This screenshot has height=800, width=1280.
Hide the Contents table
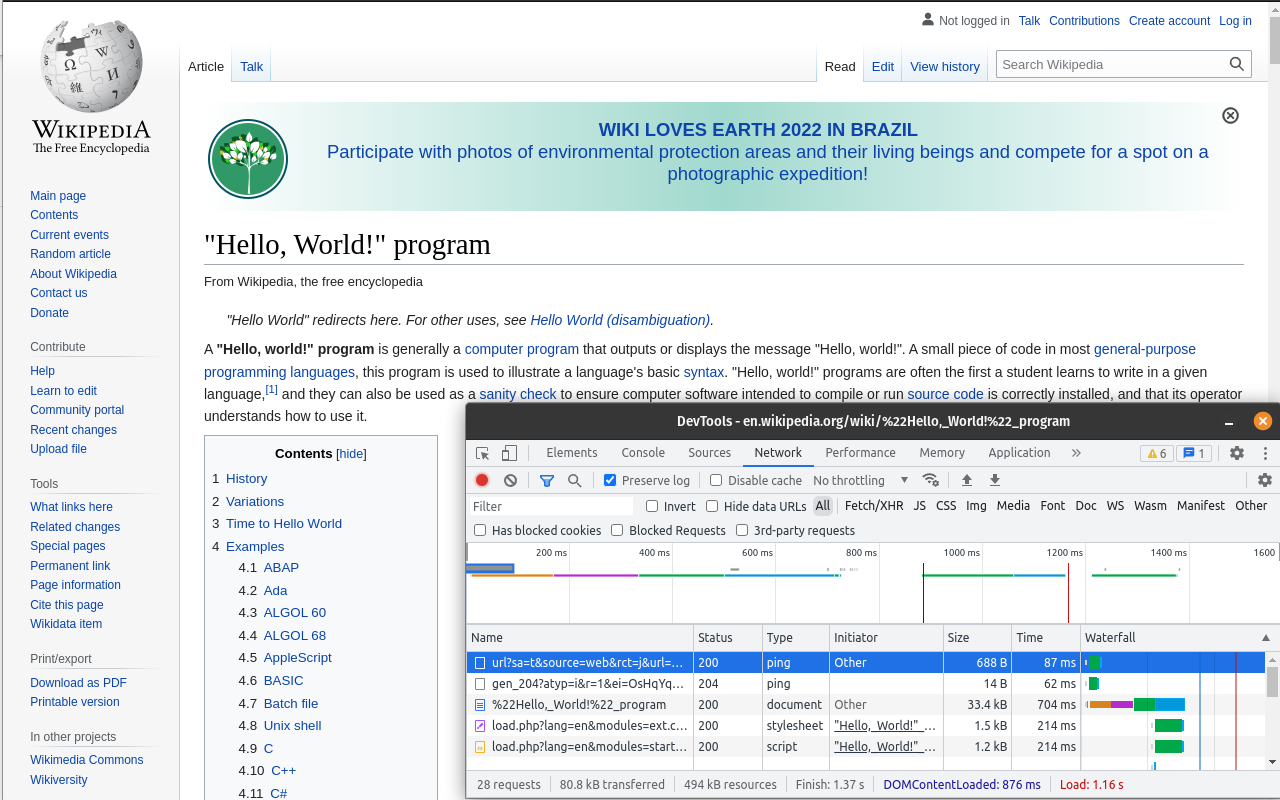pyautogui.click(x=351, y=454)
